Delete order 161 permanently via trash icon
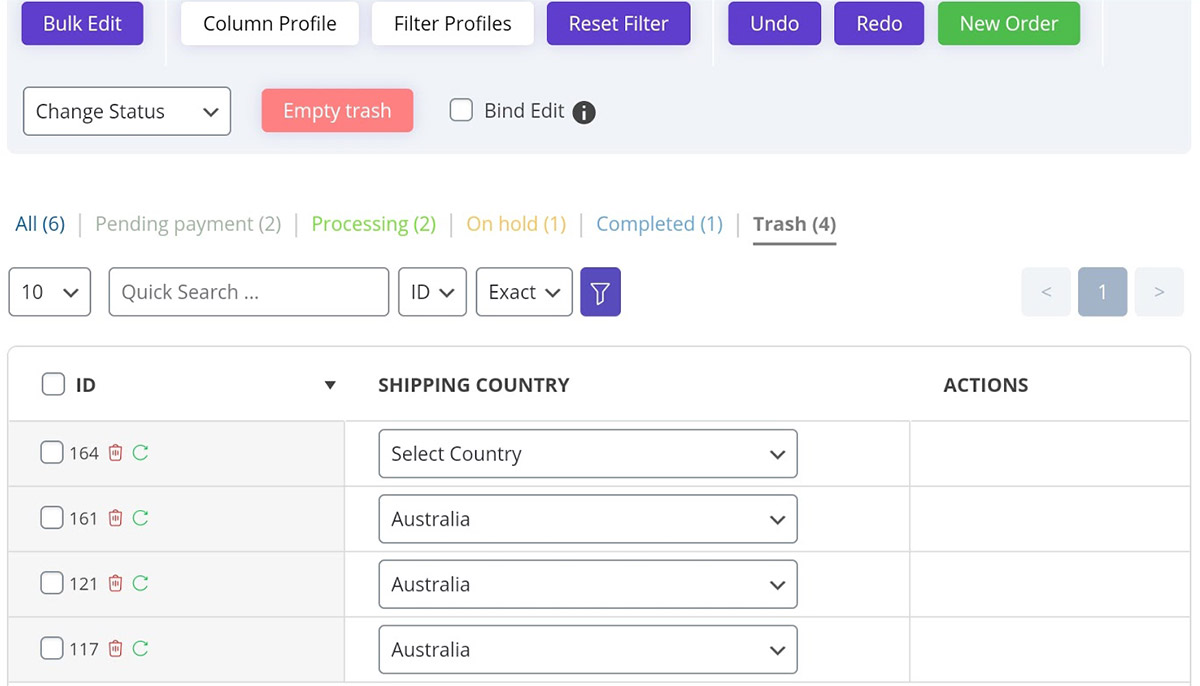This screenshot has height=686, width=1200. click(115, 518)
